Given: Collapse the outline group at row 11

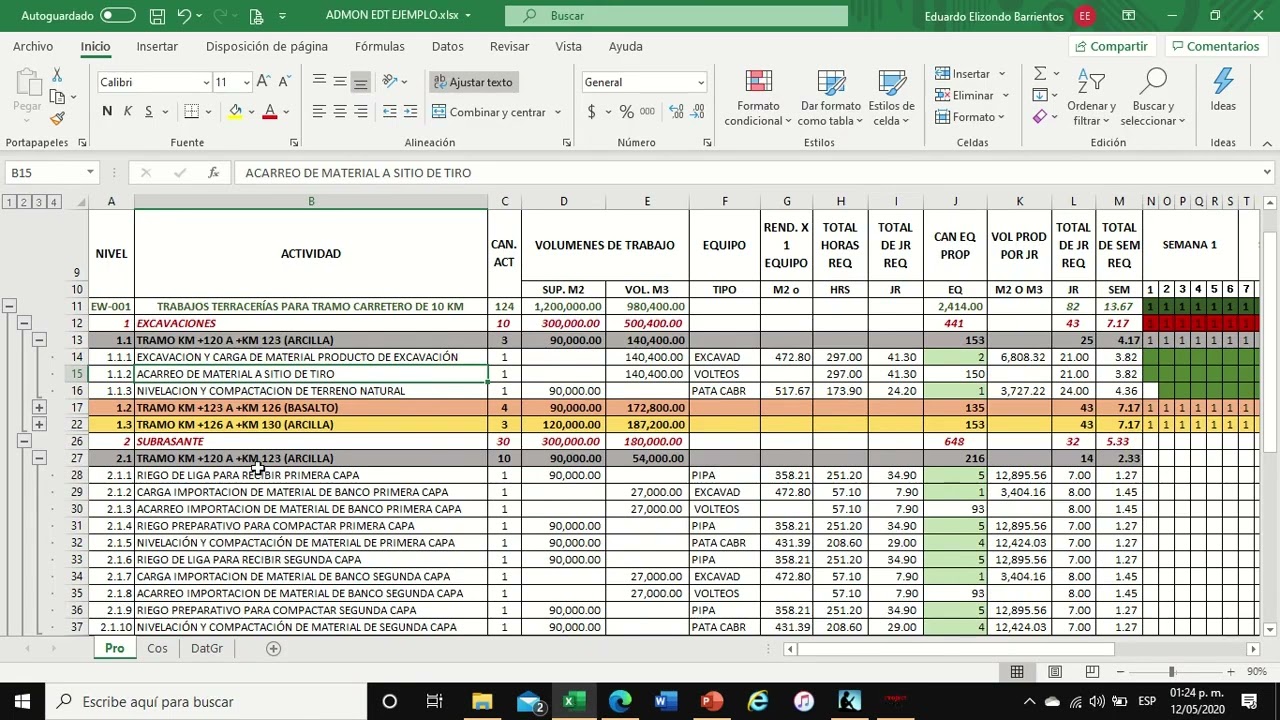Looking at the screenshot, I should 8,306.
